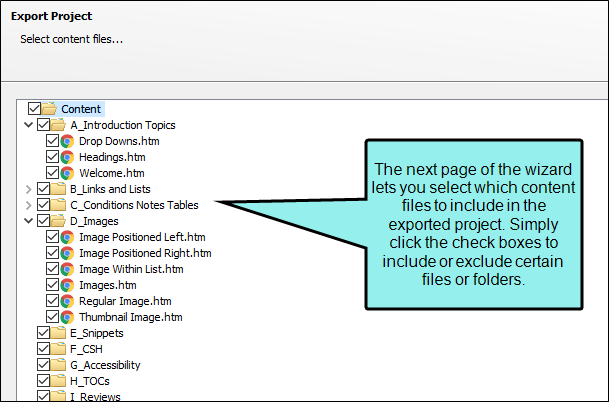The height and width of the screenshot is (402, 609).
Task: Click the Chrome icon beside Images.htm
Action: click(67, 285)
